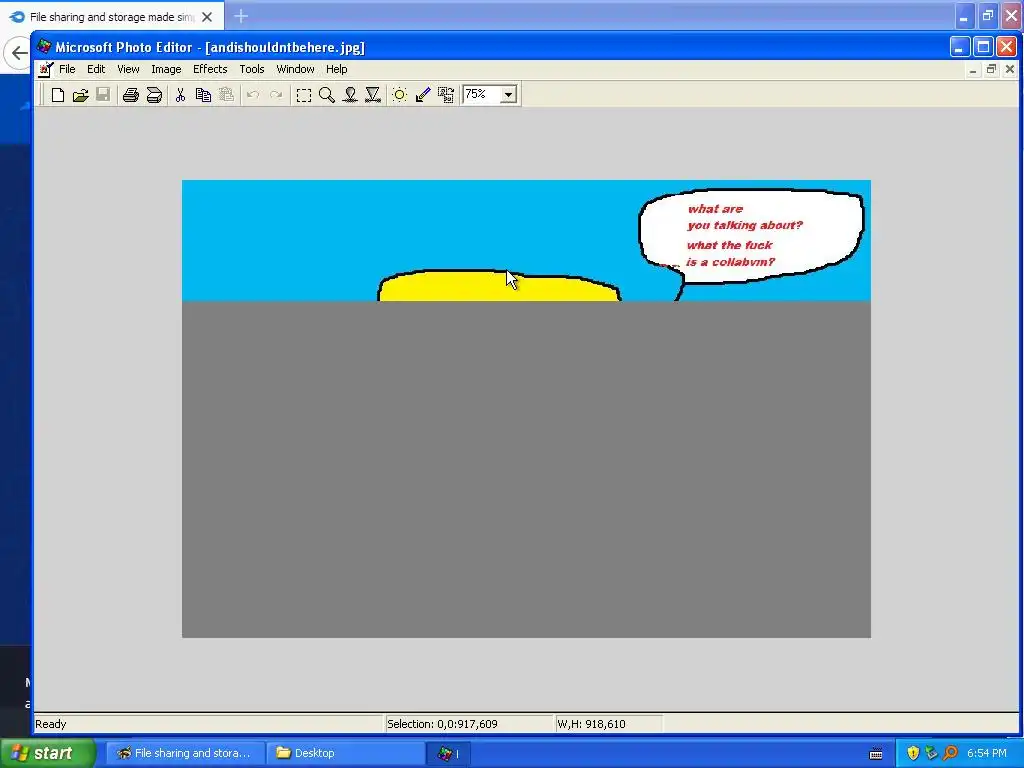
Task: Click the Scan scanner icon
Action: tap(154, 95)
